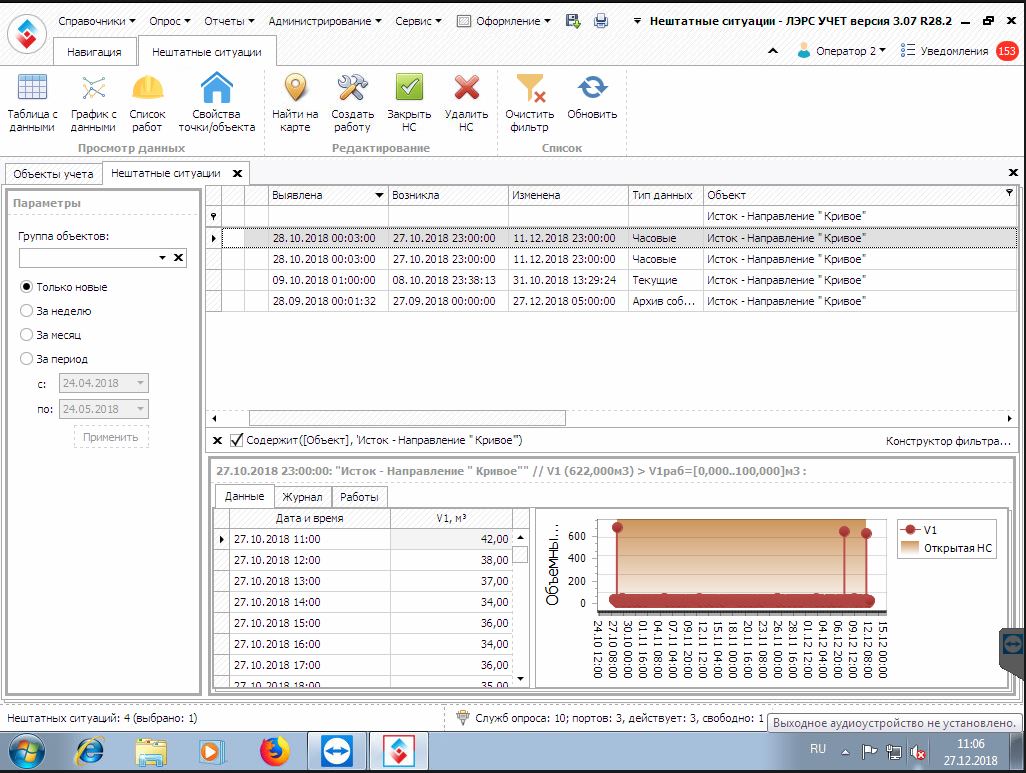Collapse the ribbon with the up arrow
Image resolution: width=1026 pixels, height=773 pixels.
[773, 51]
